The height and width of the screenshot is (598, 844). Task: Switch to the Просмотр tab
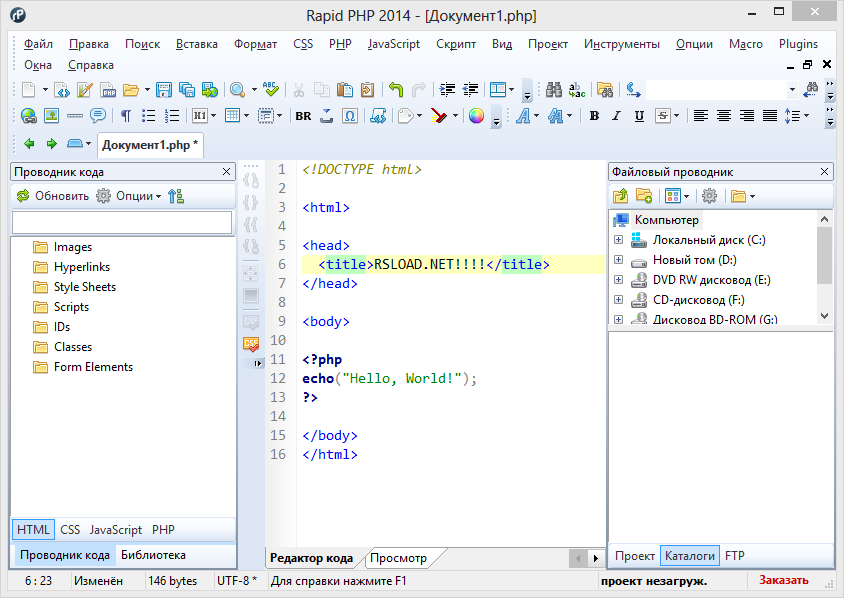399,558
